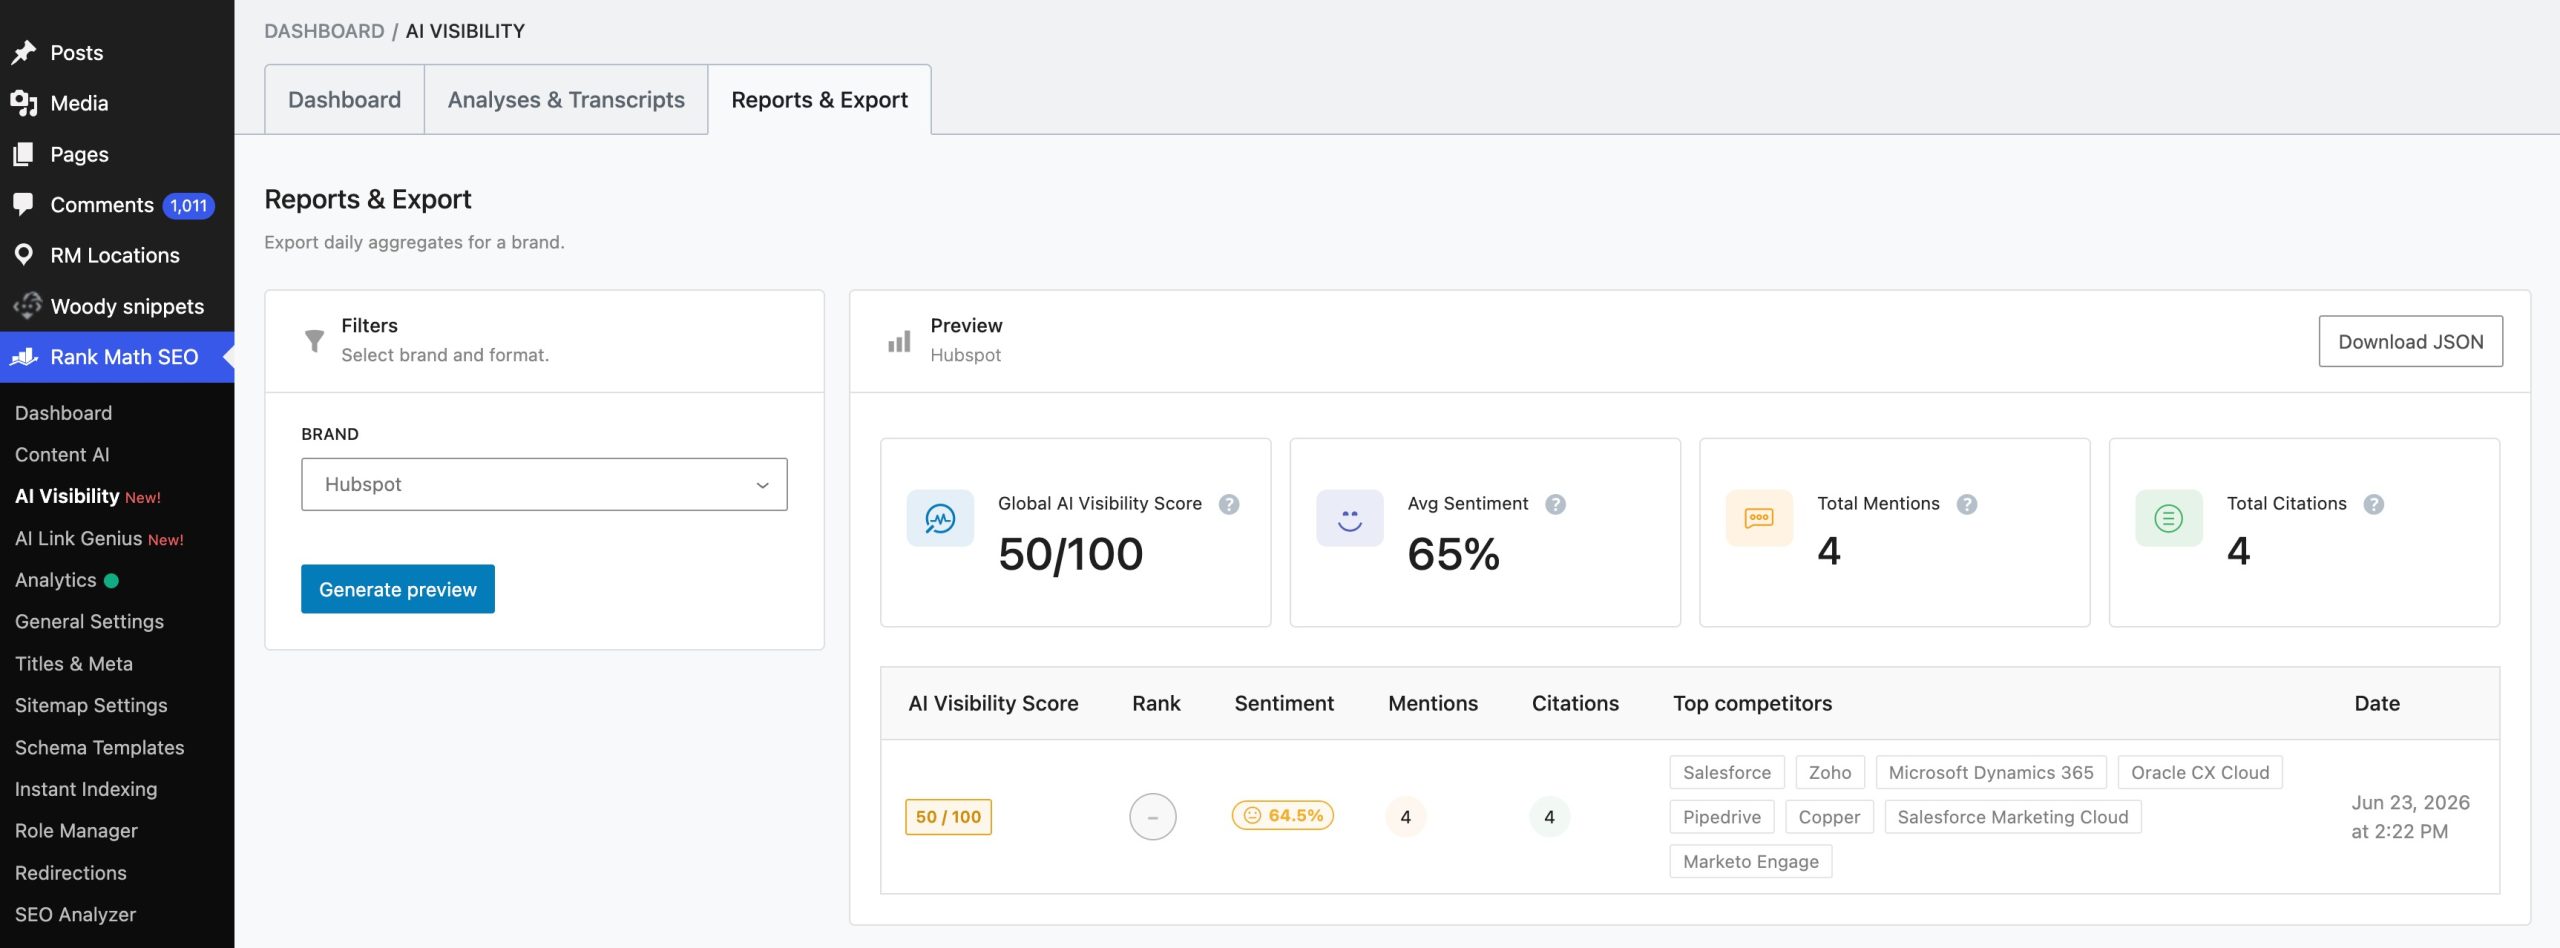Click the Media icon in sidebar
Image resolution: width=2560 pixels, height=948 pixels.
pos(24,103)
